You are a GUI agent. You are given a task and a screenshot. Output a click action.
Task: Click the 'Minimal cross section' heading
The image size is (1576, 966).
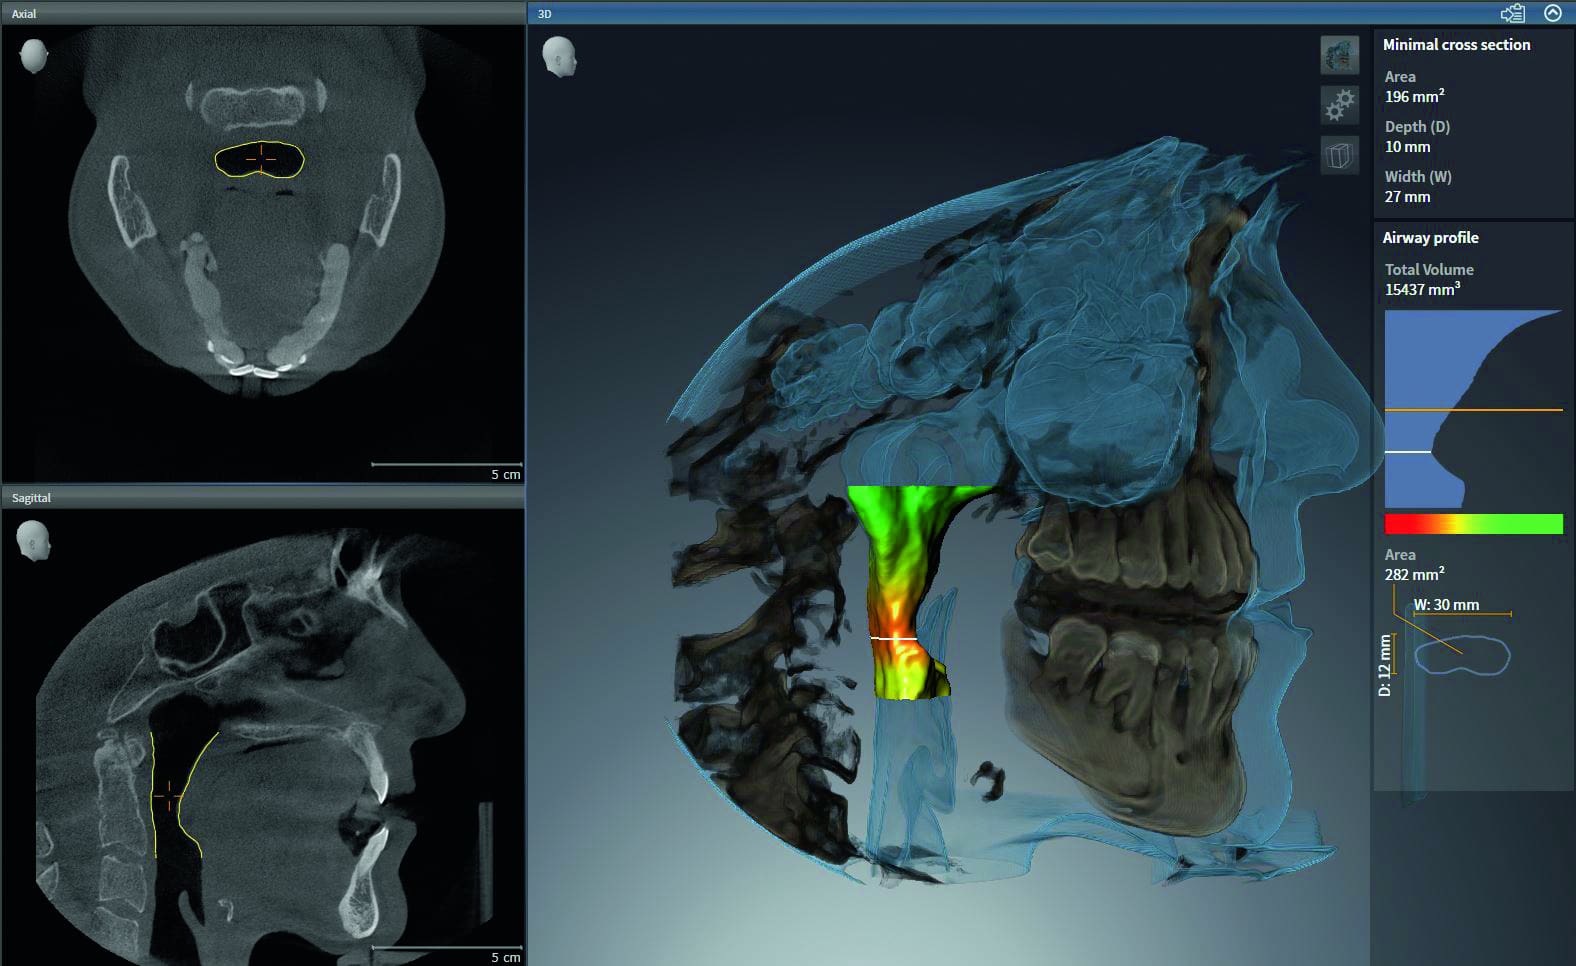point(1456,44)
